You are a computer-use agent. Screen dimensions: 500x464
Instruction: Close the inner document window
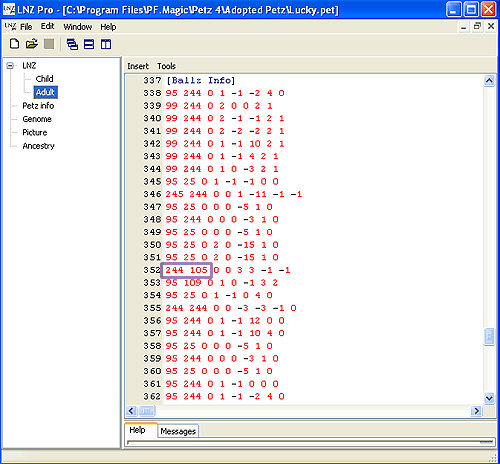click(x=491, y=26)
